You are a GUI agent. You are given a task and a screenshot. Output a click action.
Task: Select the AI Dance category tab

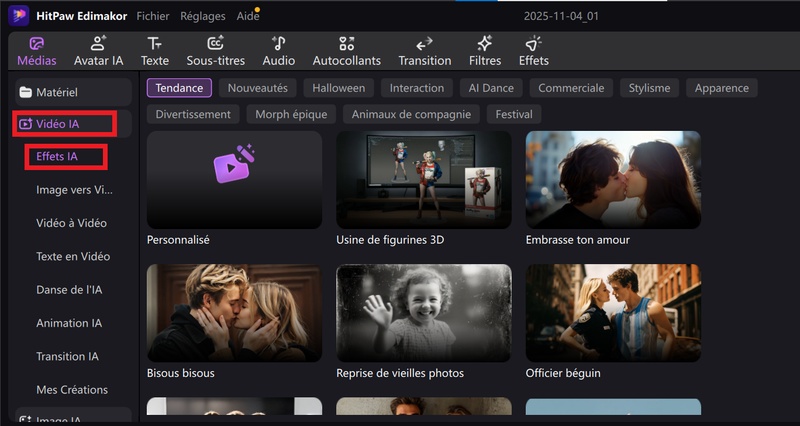coord(491,88)
